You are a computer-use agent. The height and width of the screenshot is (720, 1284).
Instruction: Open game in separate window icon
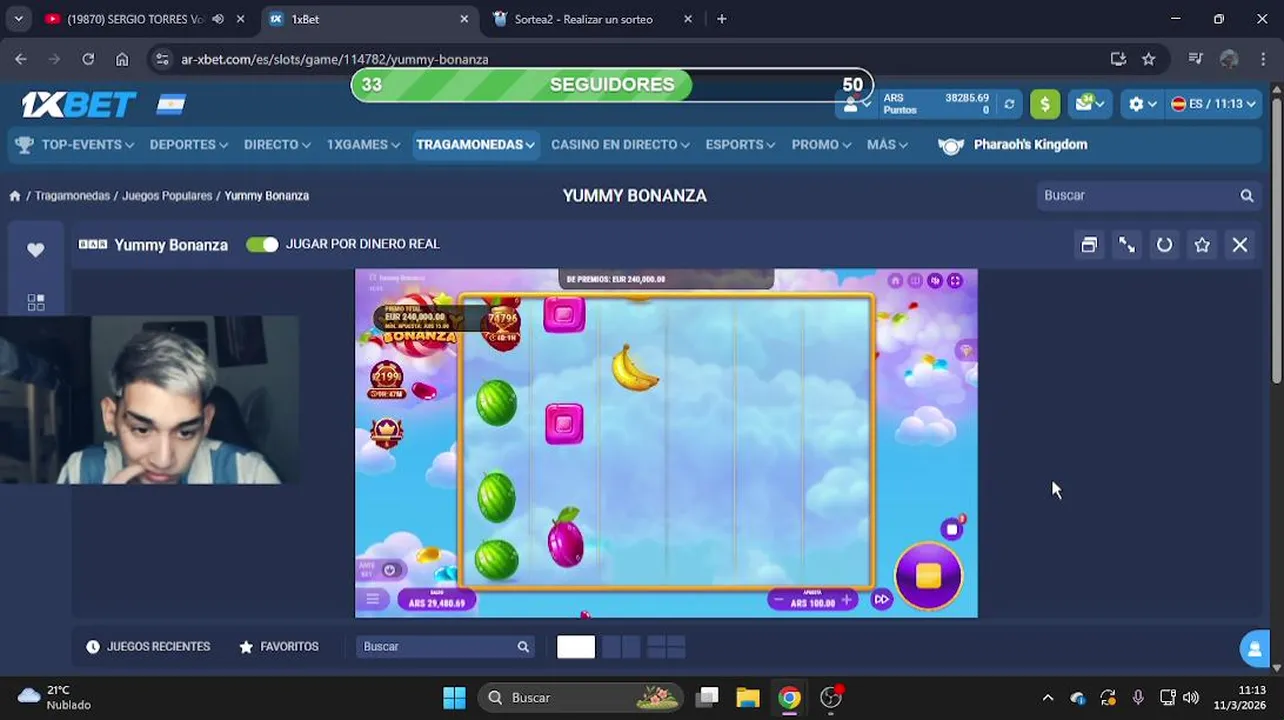click(1089, 245)
